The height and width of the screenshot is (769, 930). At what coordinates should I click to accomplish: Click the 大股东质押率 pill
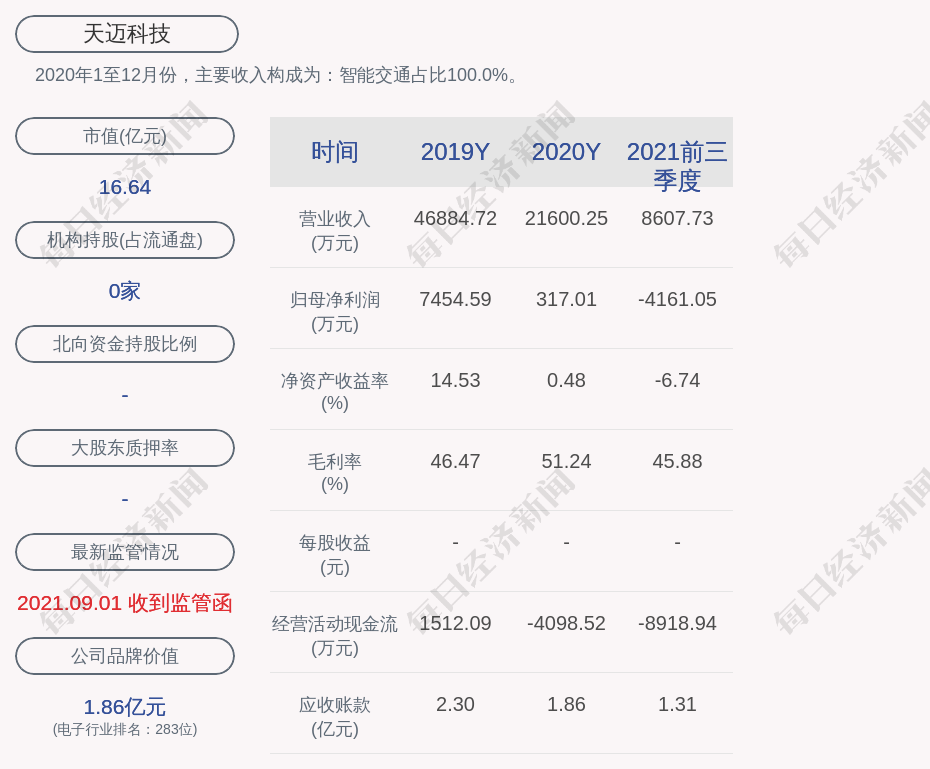(x=125, y=448)
